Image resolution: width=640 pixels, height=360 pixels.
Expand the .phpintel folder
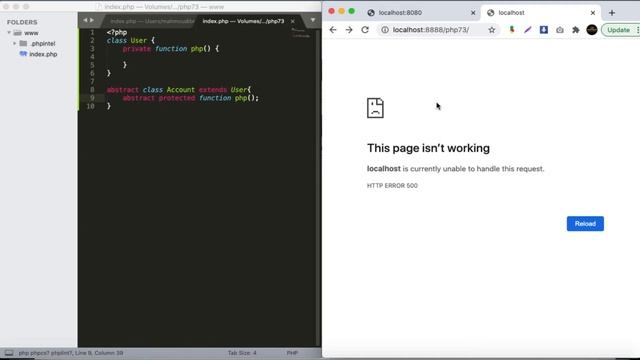[x=15, y=43]
